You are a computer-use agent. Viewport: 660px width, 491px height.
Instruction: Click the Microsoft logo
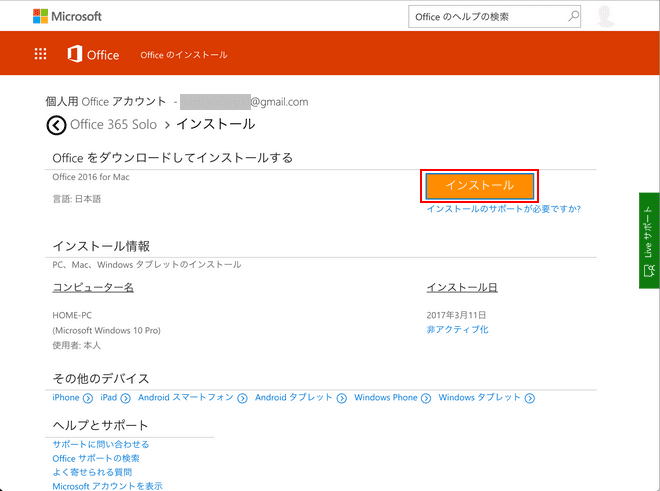click(x=67, y=16)
